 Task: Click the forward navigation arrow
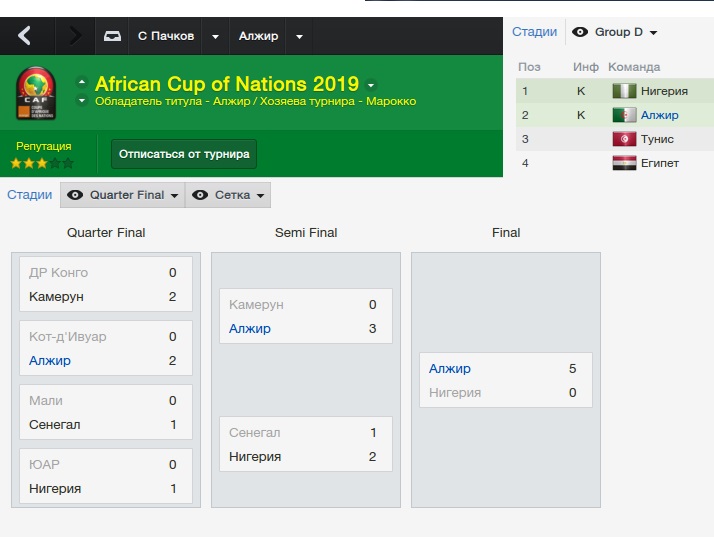coord(75,37)
